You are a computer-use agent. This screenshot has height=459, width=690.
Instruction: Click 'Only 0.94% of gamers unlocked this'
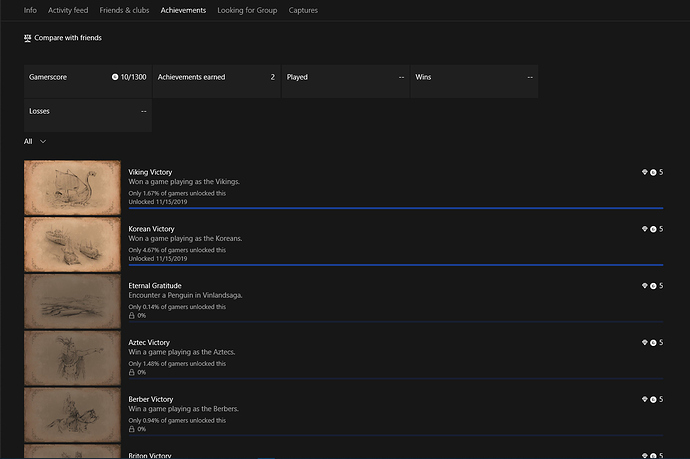pos(177,420)
